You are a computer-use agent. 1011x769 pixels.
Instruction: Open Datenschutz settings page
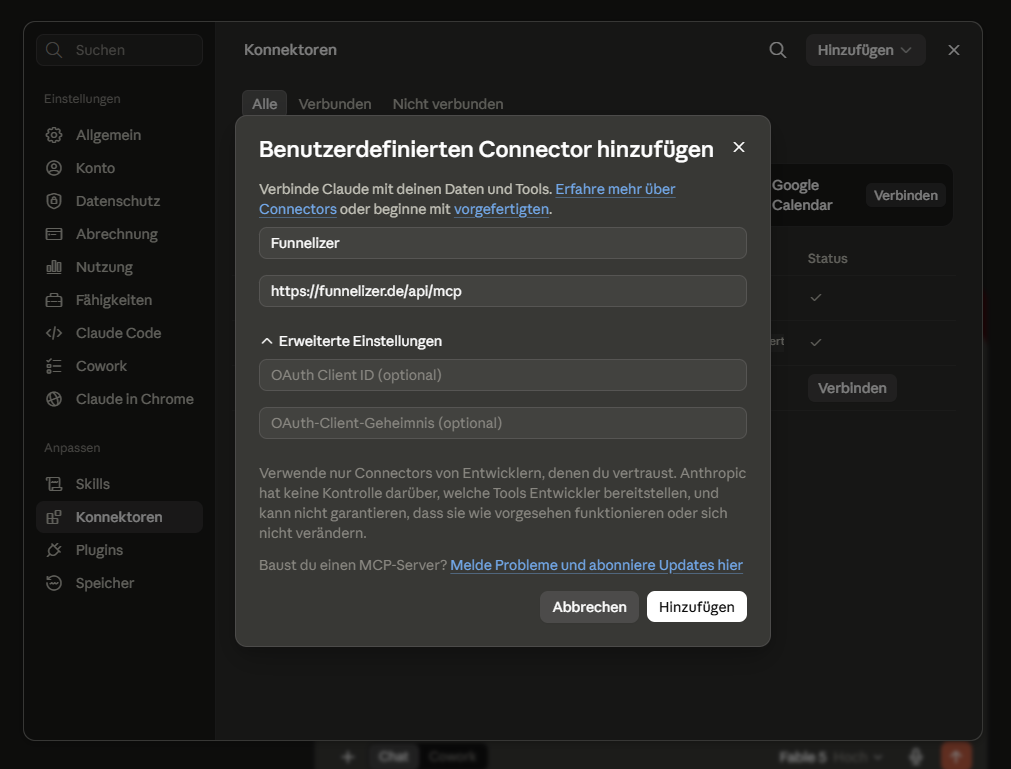click(120, 200)
